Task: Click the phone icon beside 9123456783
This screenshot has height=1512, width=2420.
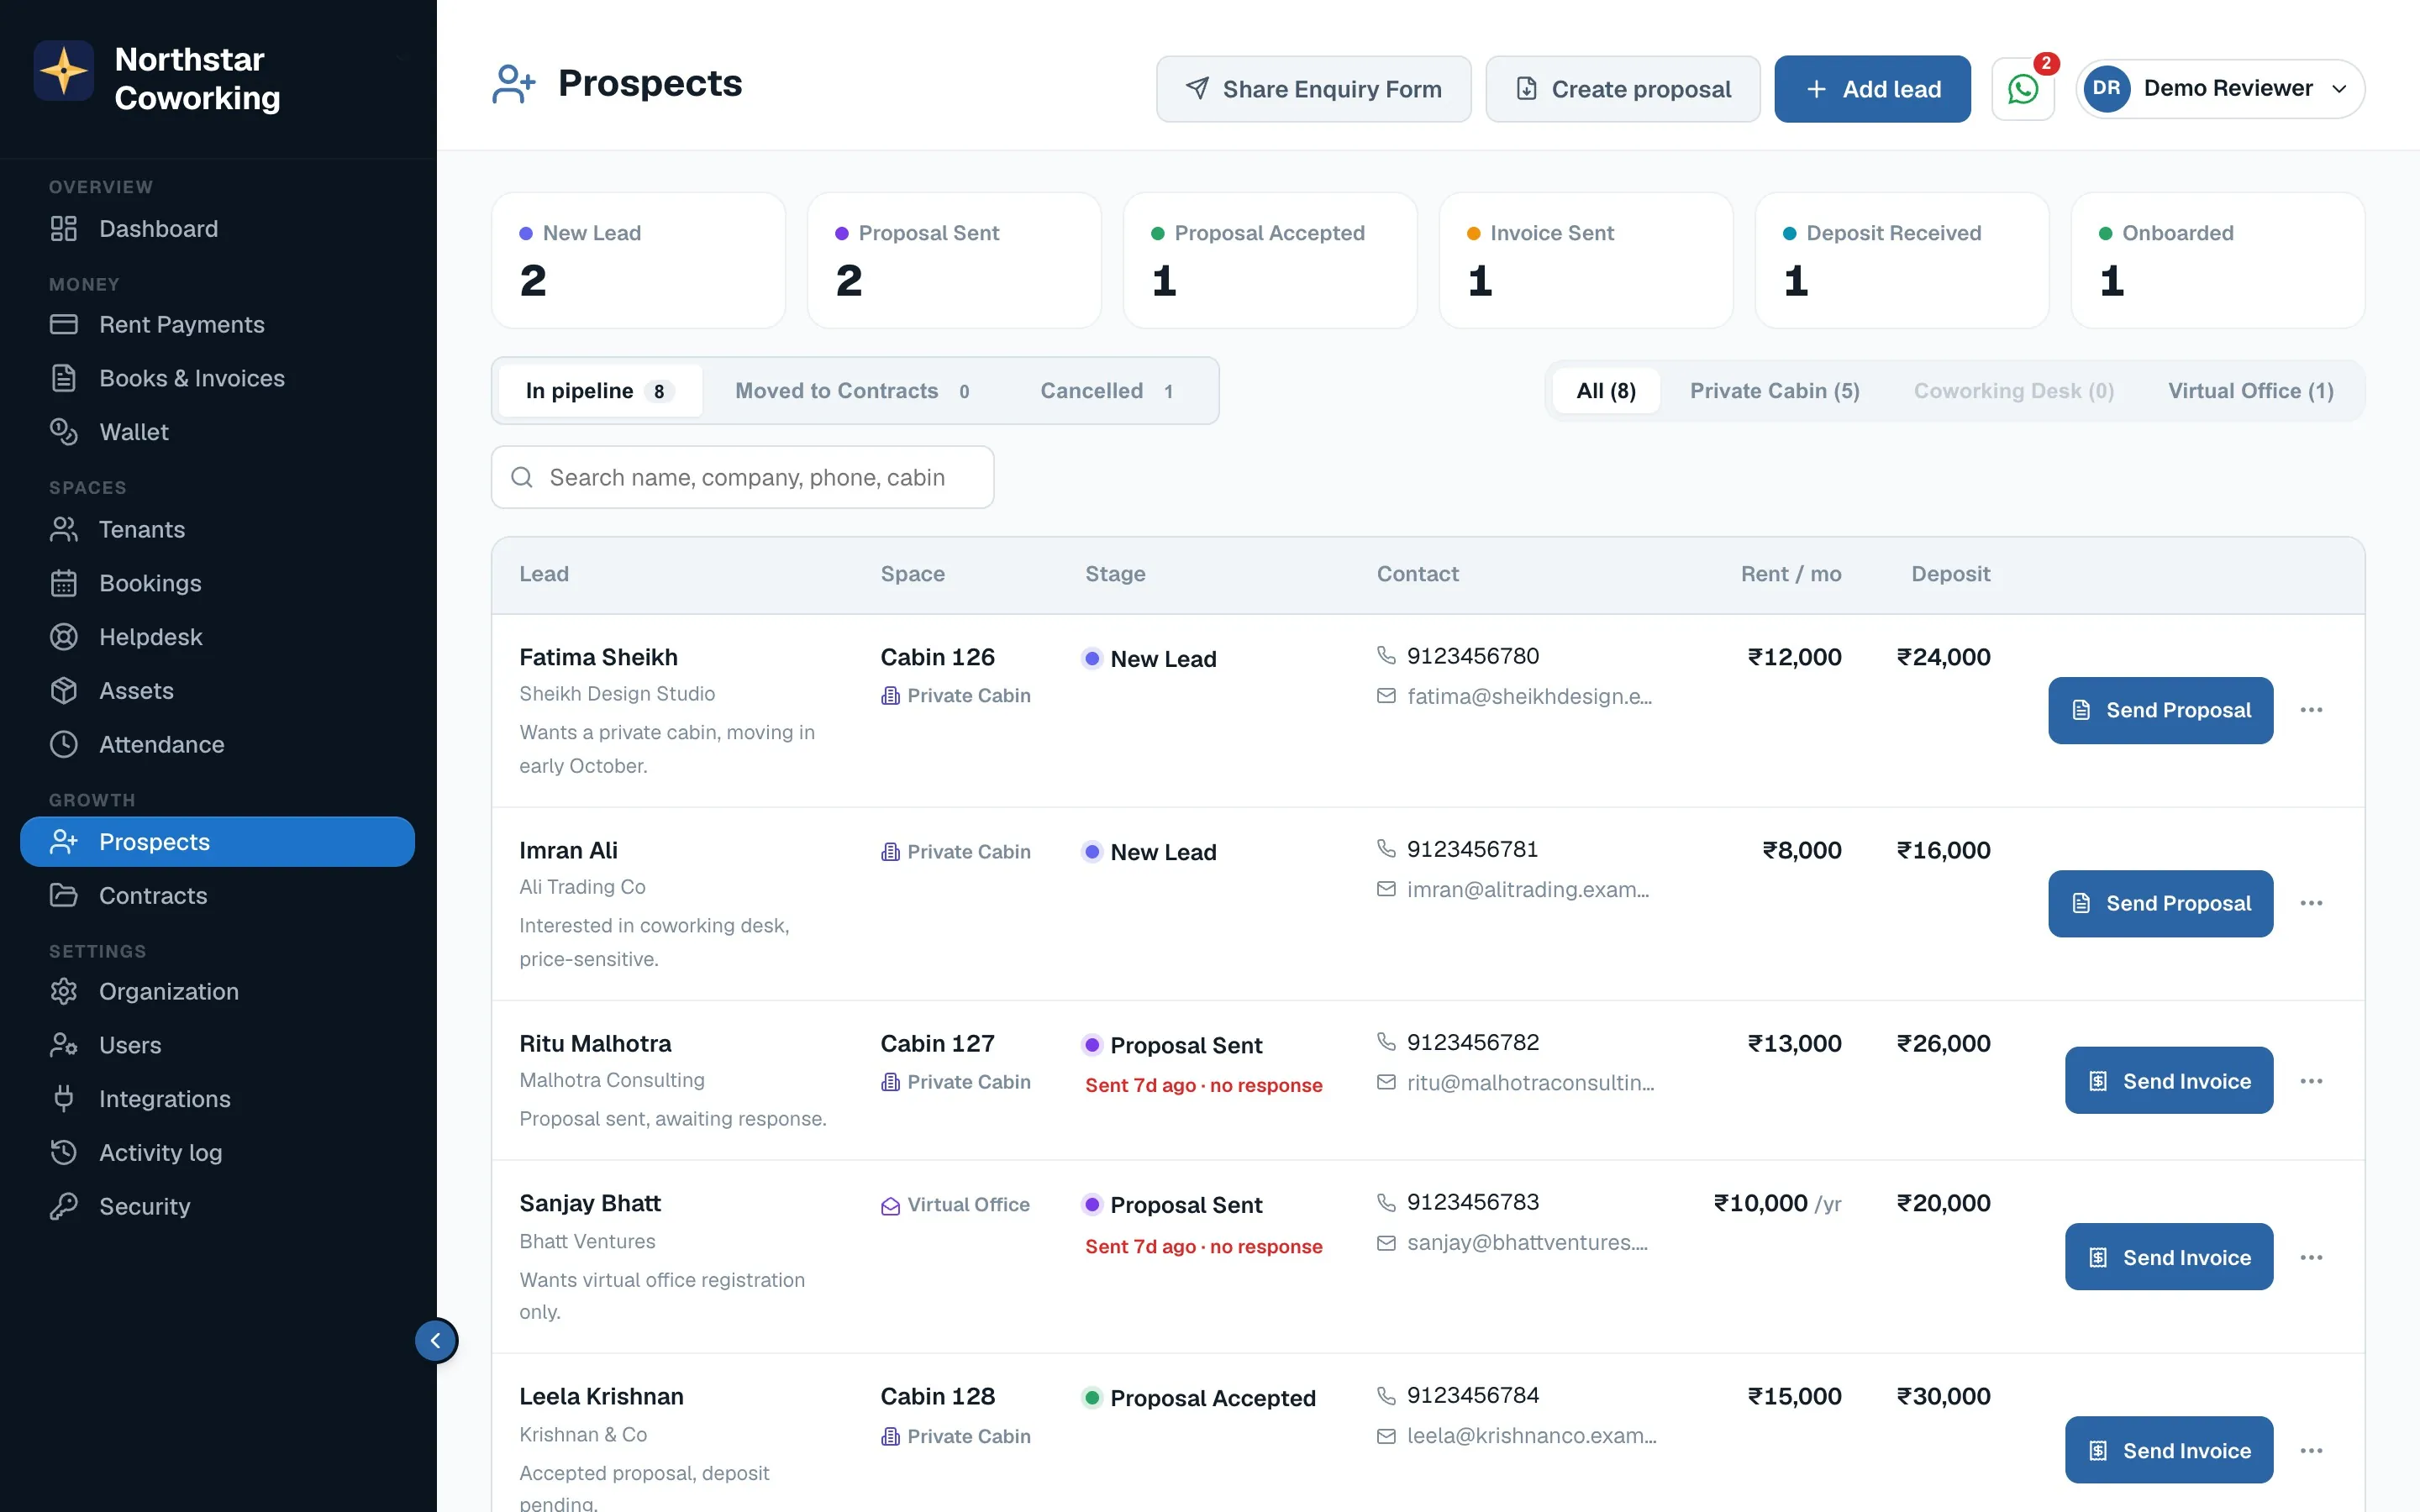Action: 1386,1202
